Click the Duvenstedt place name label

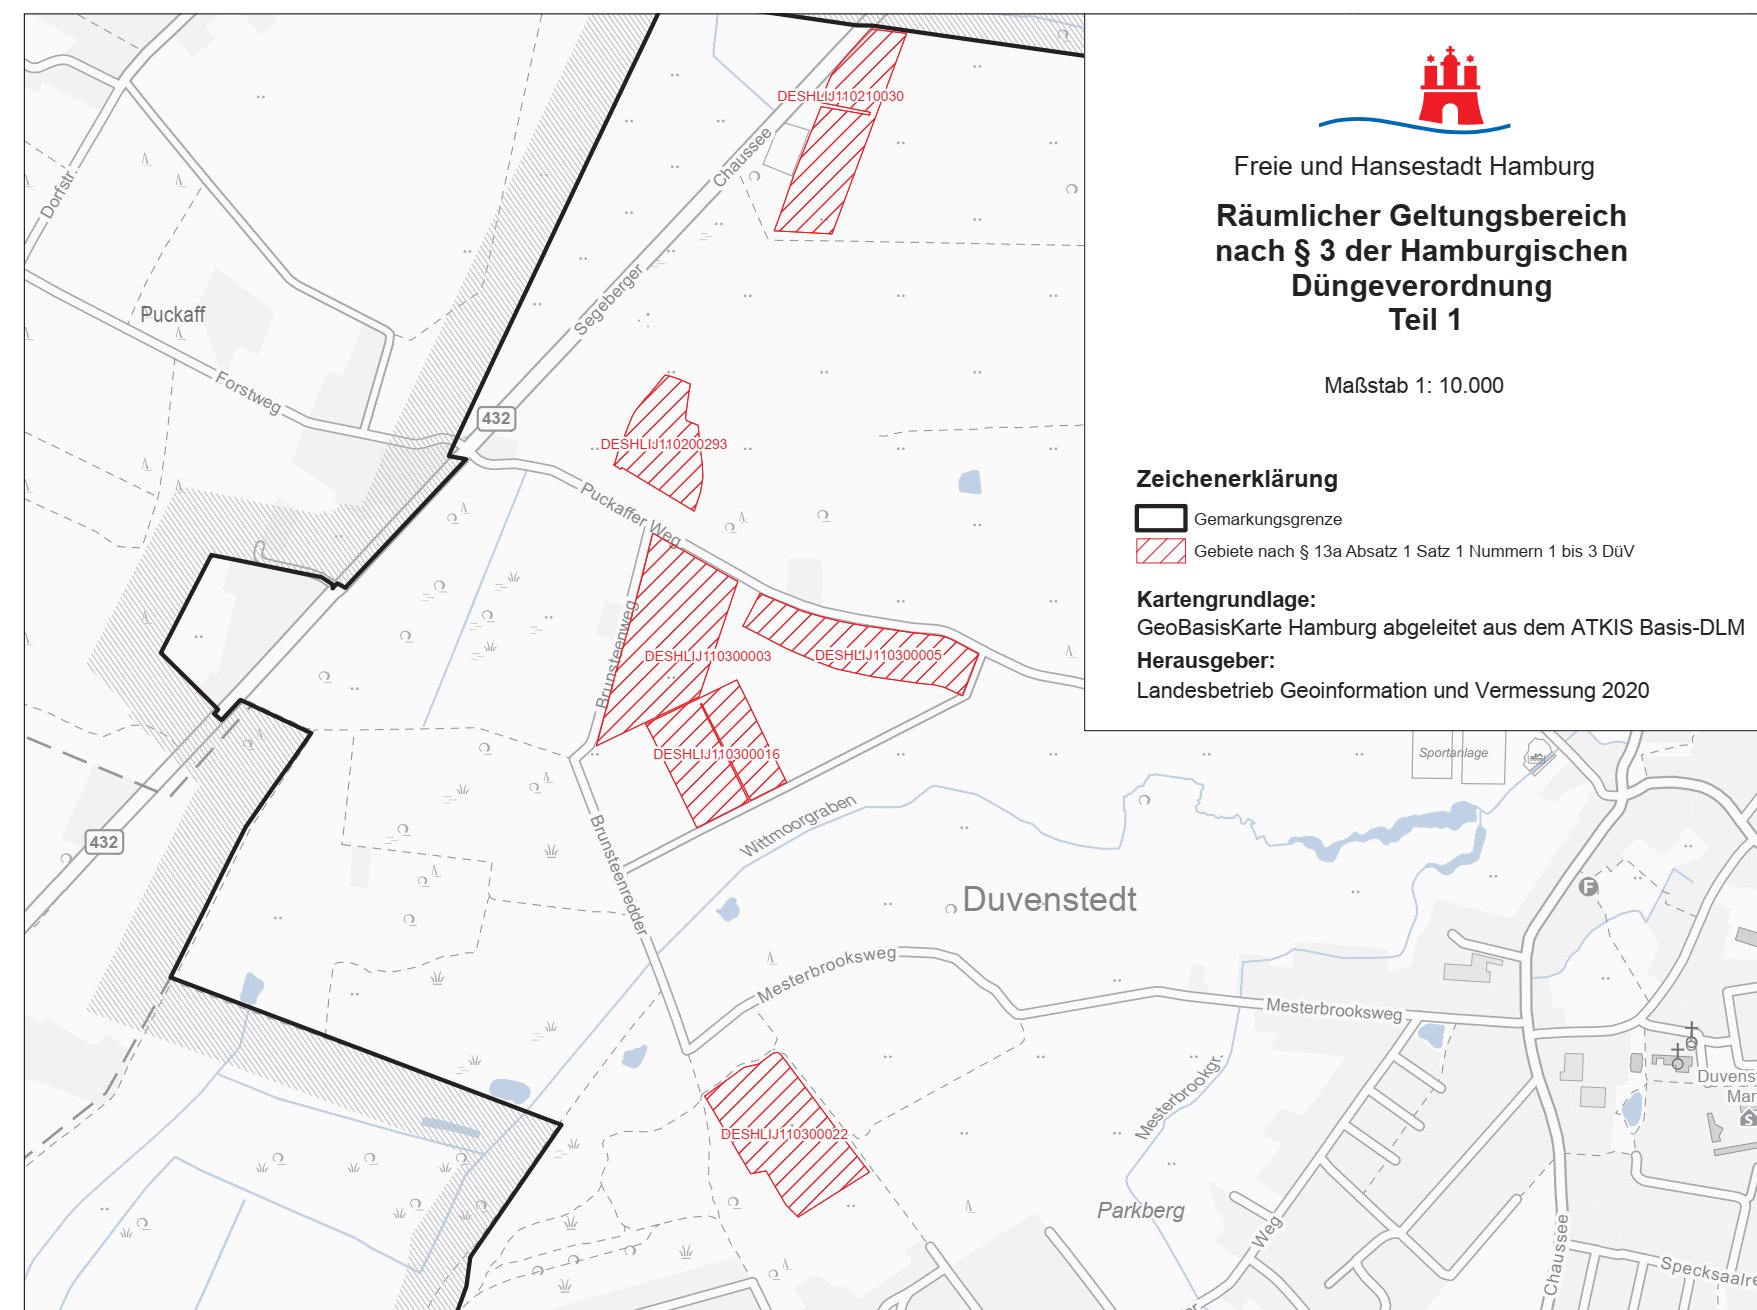coord(1048,899)
